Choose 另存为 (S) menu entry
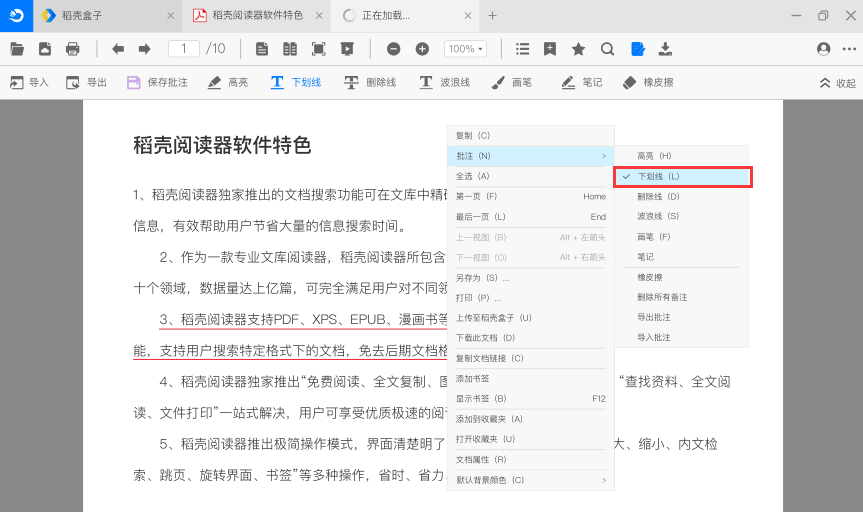Screen dimensions: 863x512 [531, 278]
